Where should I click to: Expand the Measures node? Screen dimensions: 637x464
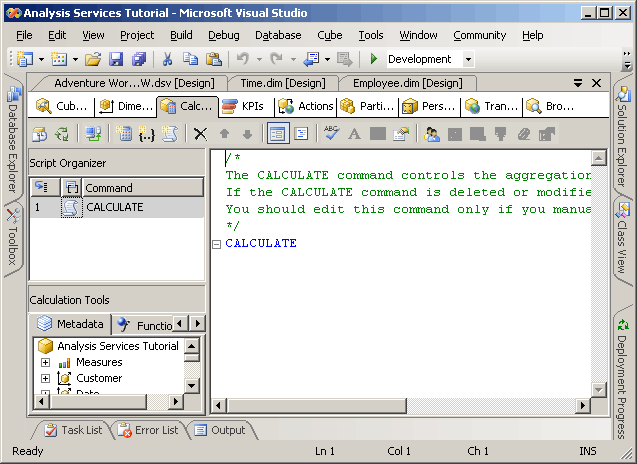click(46, 362)
